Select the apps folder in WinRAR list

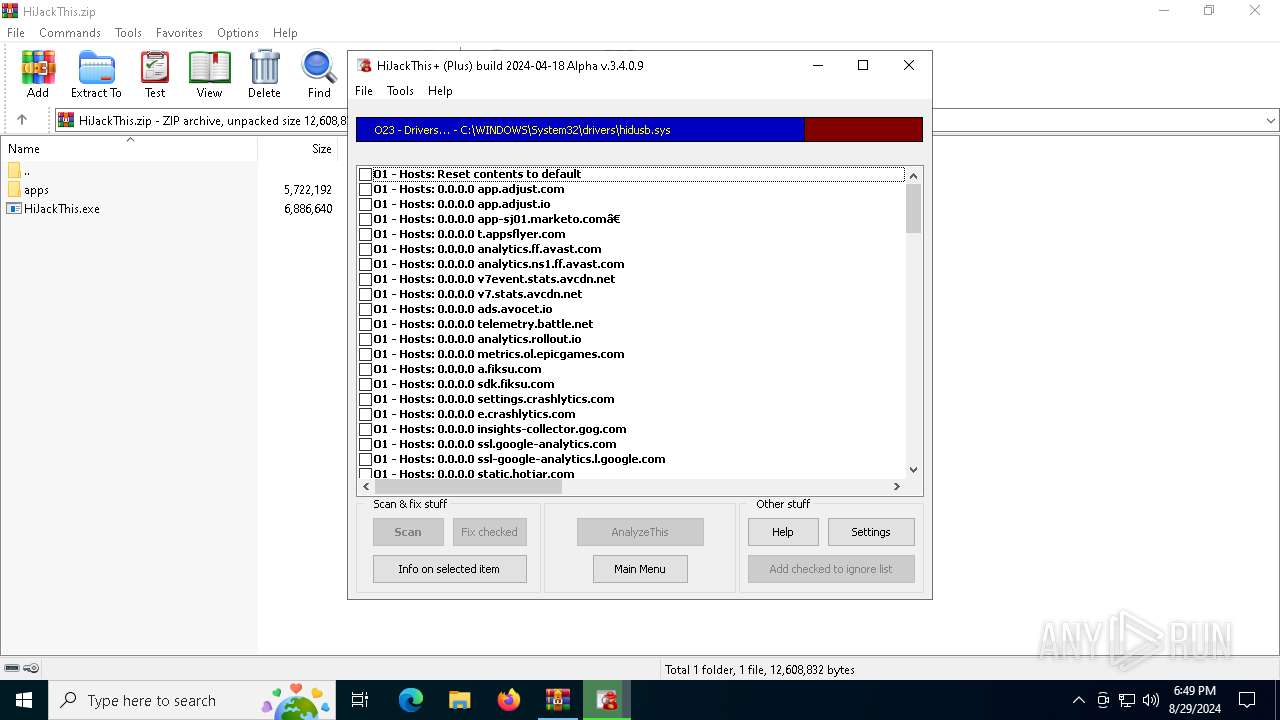(x=36, y=190)
